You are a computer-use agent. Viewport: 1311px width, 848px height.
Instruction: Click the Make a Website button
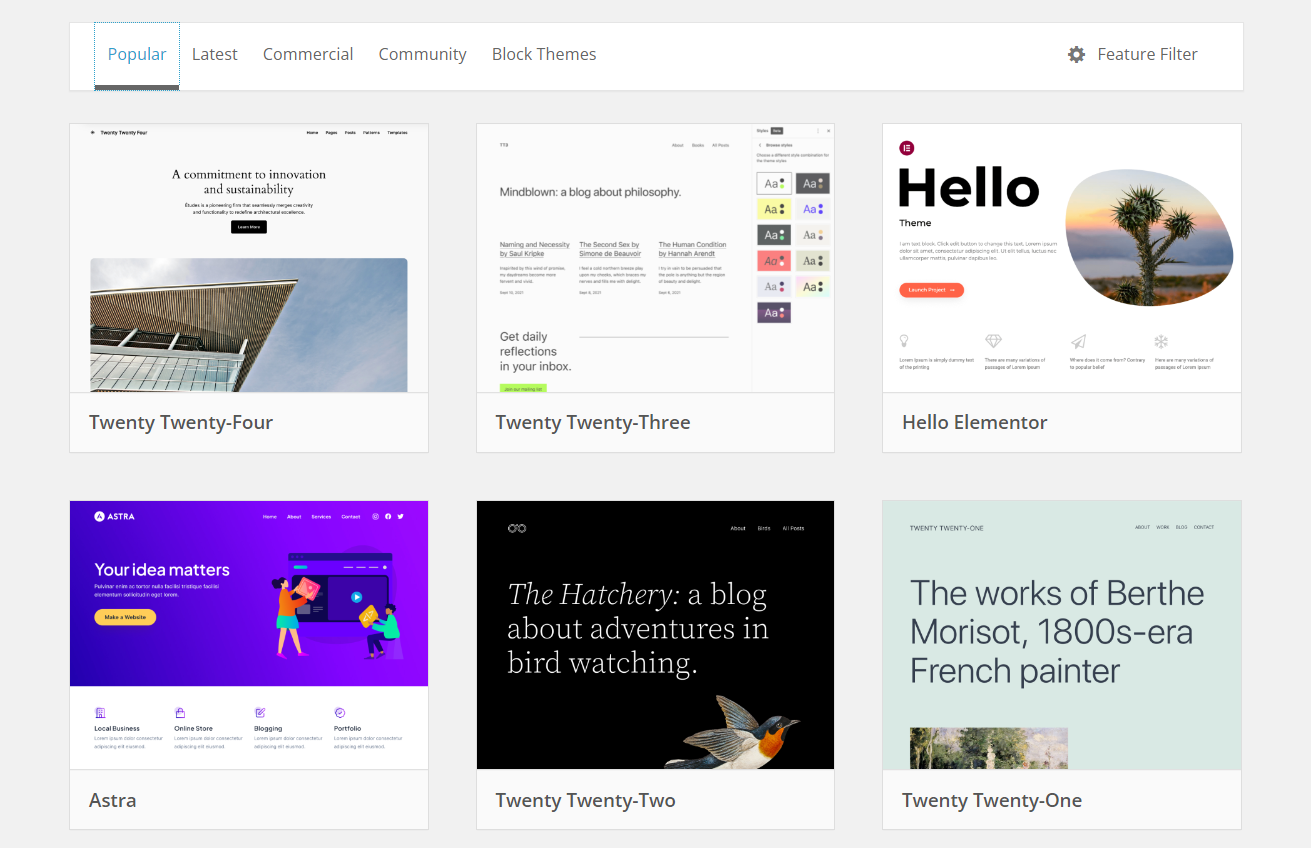tap(125, 617)
